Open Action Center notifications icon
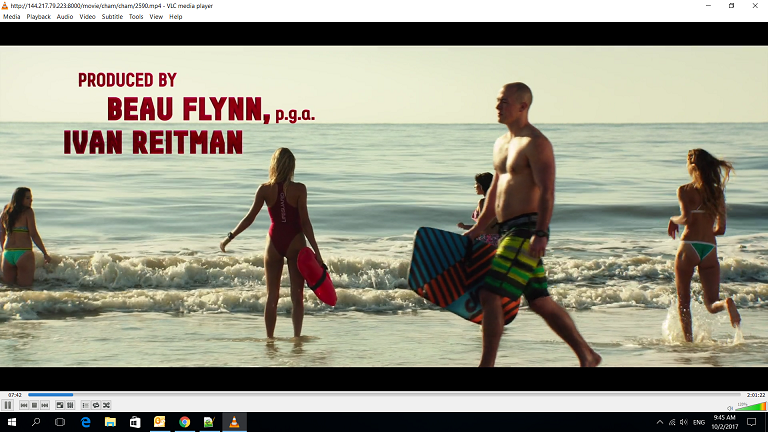The image size is (768, 432). (x=752, y=422)
